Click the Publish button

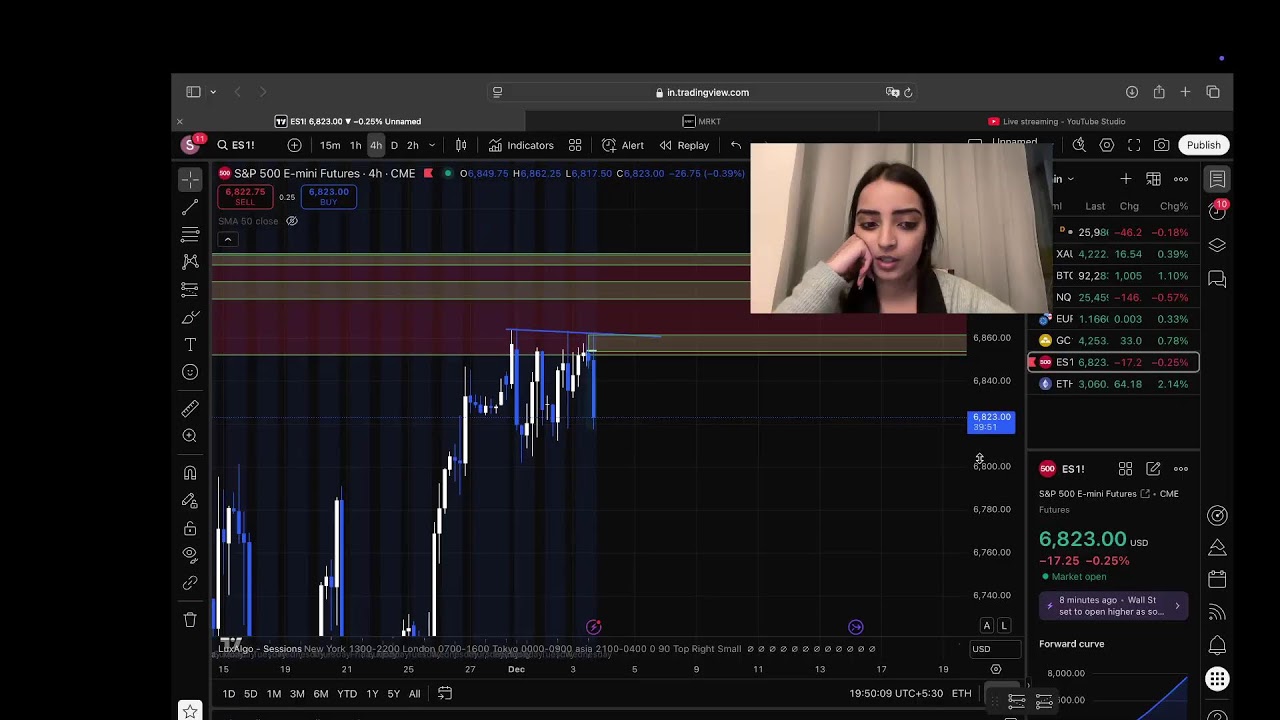[x=1203, y=145]
